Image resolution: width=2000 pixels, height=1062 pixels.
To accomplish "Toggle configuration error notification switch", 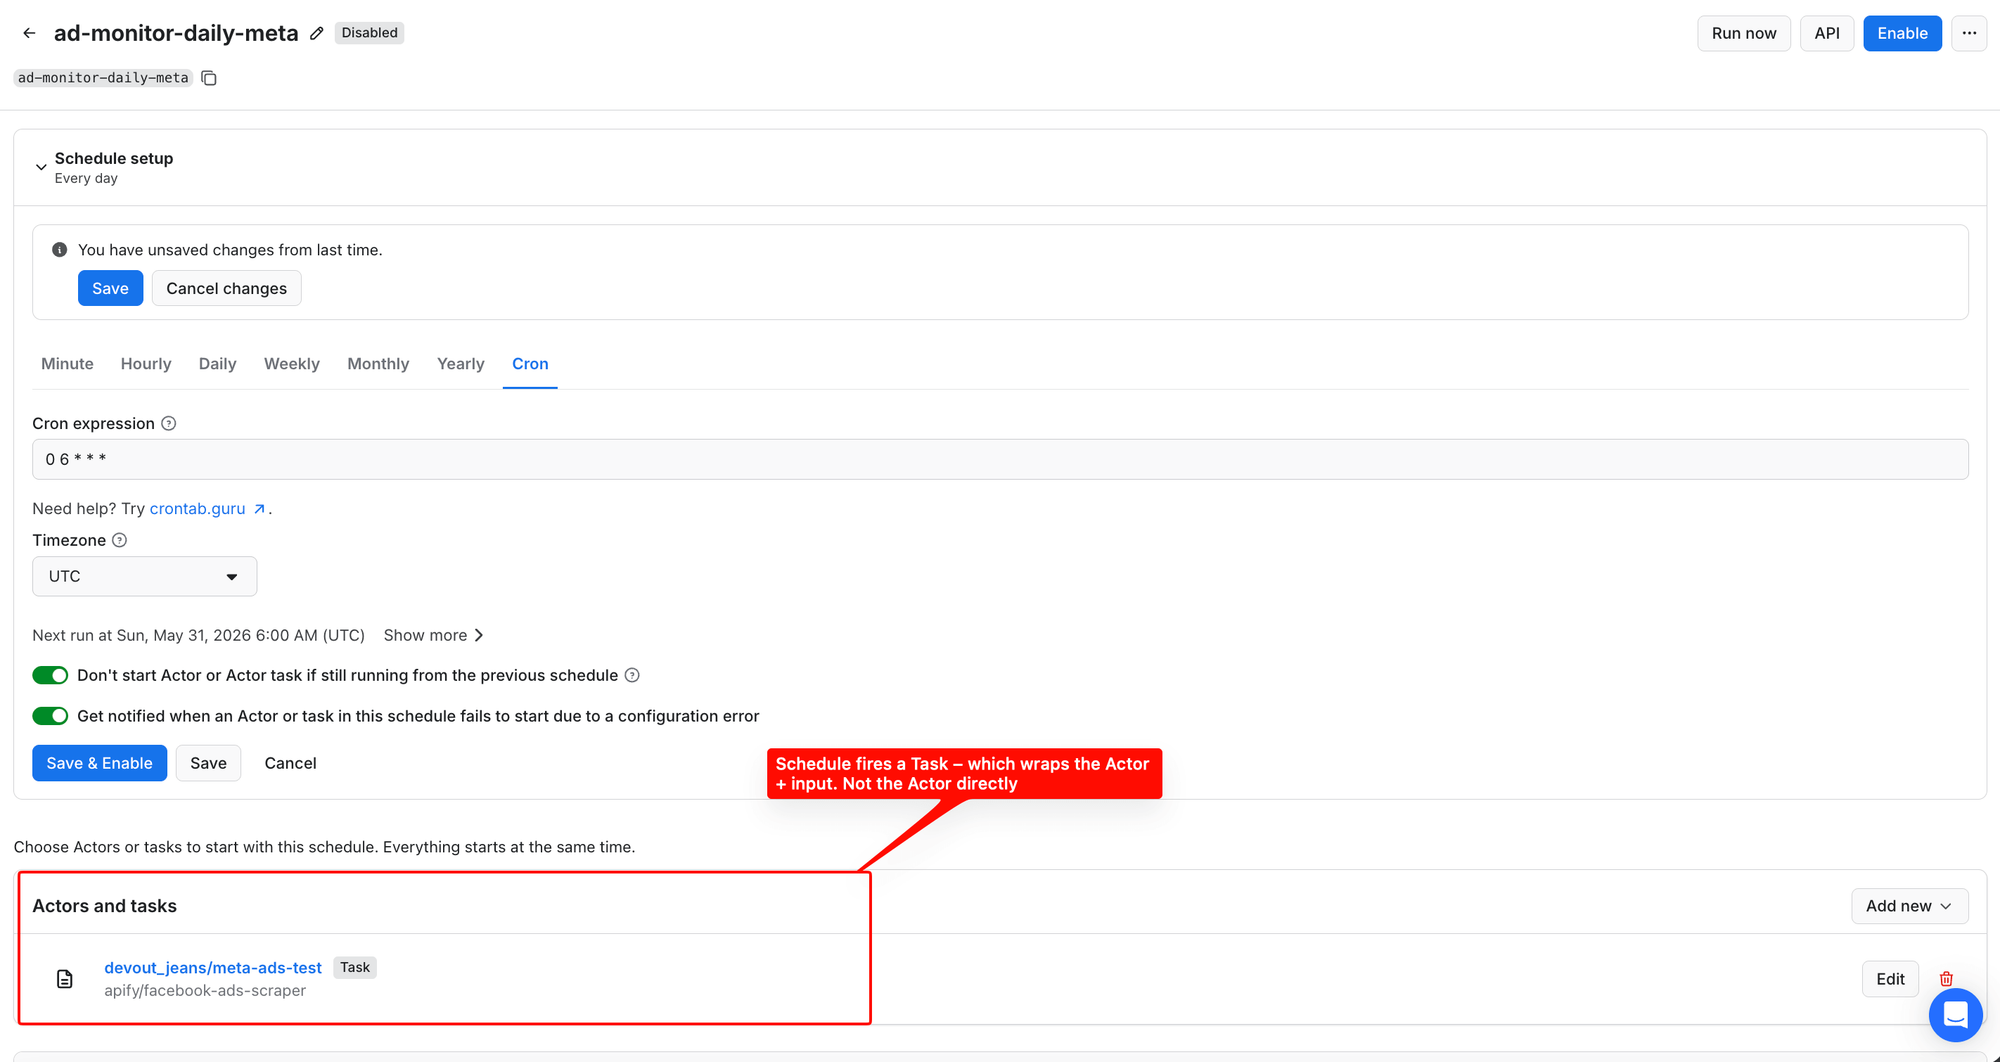I will 50,716.
